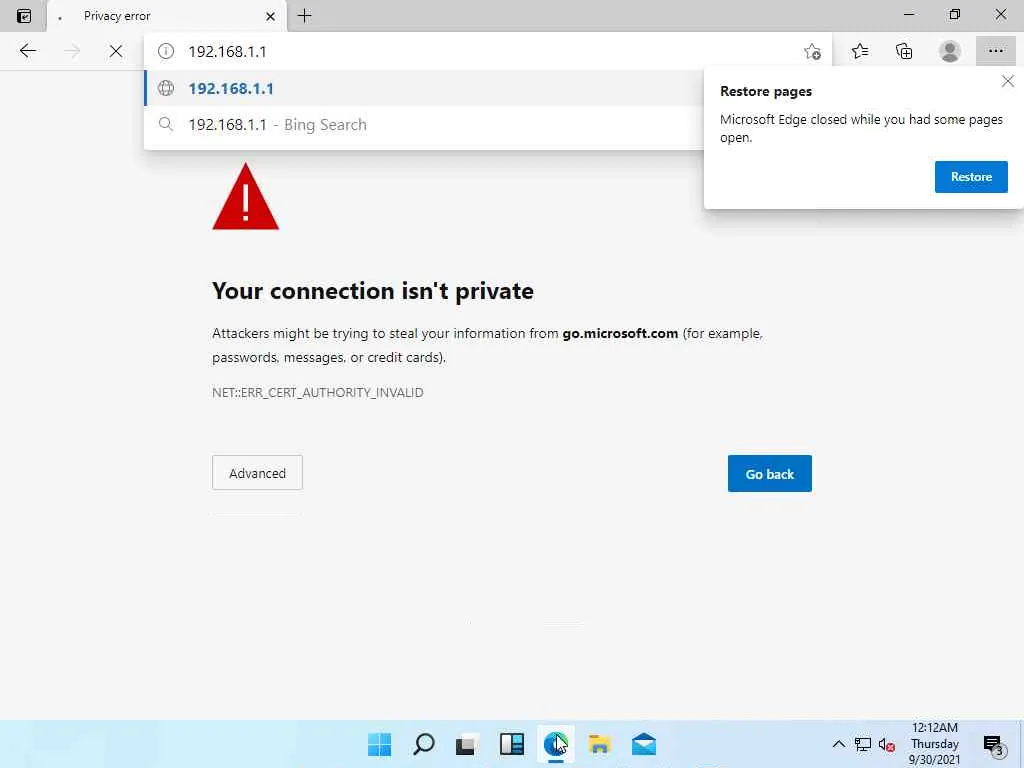The image size is (1024, 768).
Task: Open Windows Start menu
Action: 379,744
